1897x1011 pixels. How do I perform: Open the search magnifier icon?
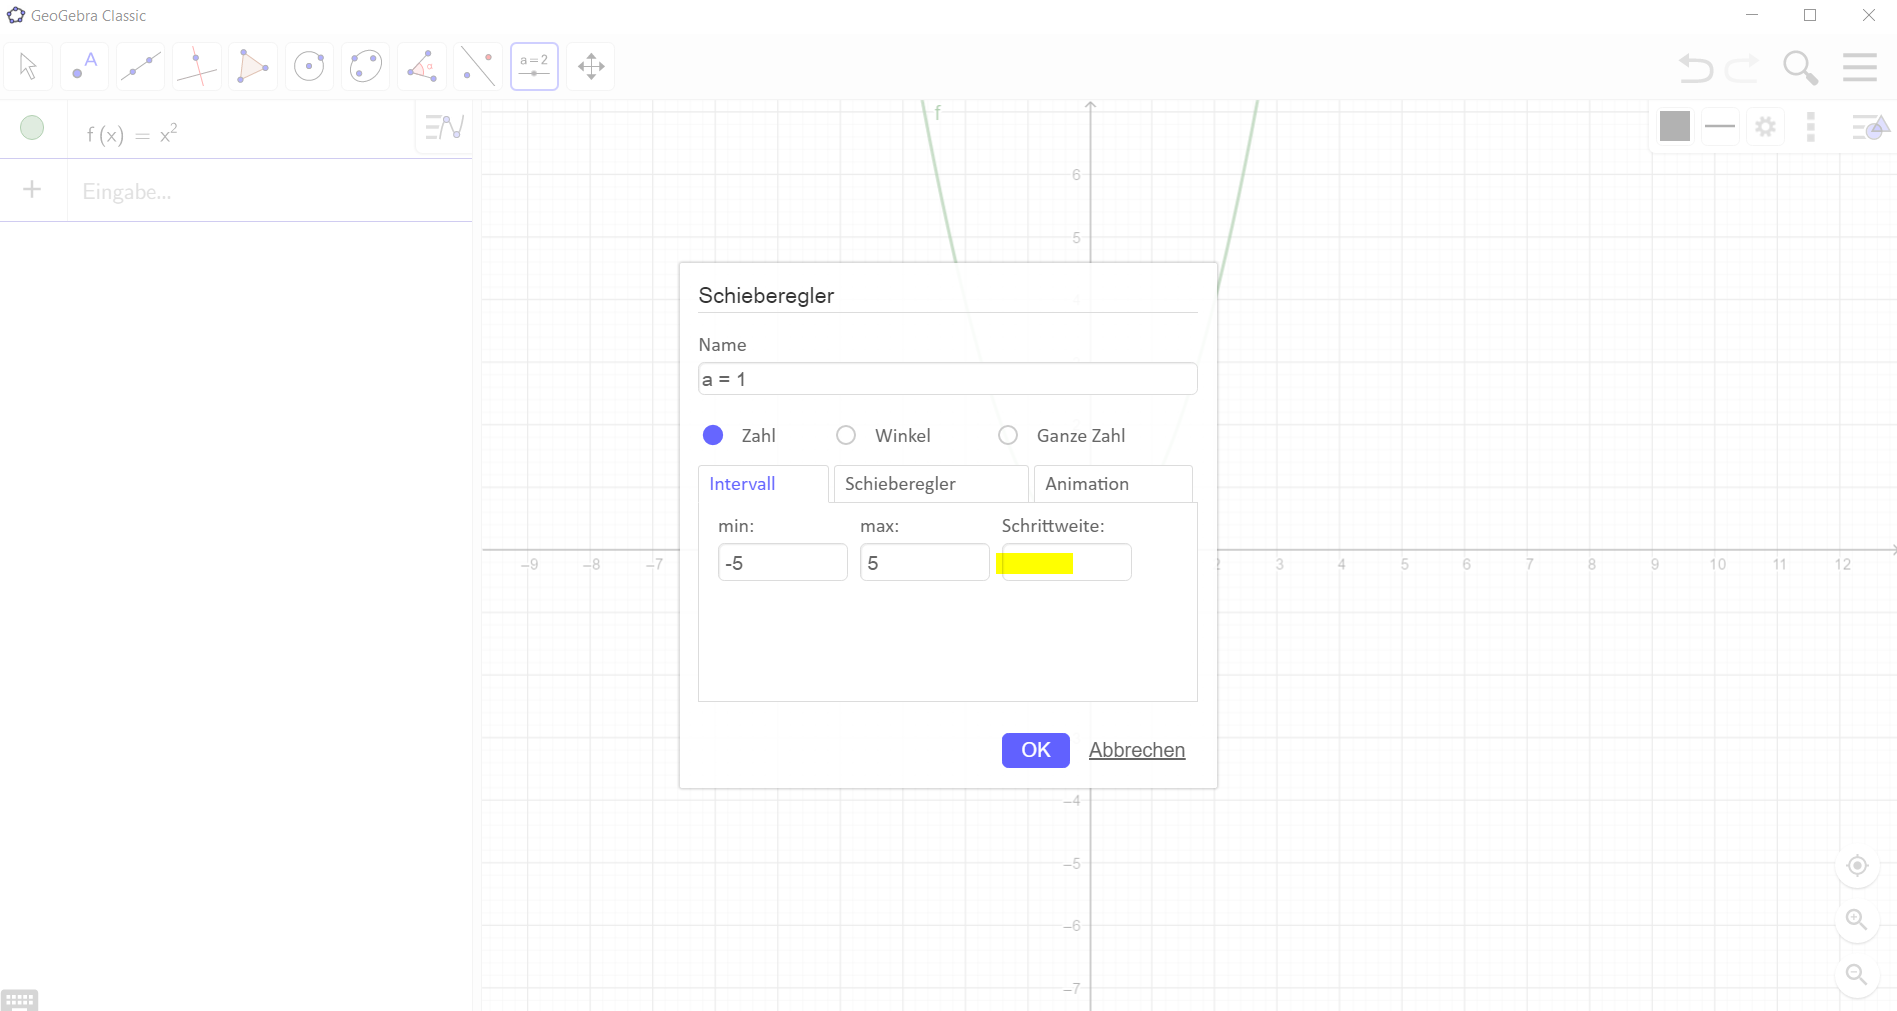click(x=1800, y=68)
